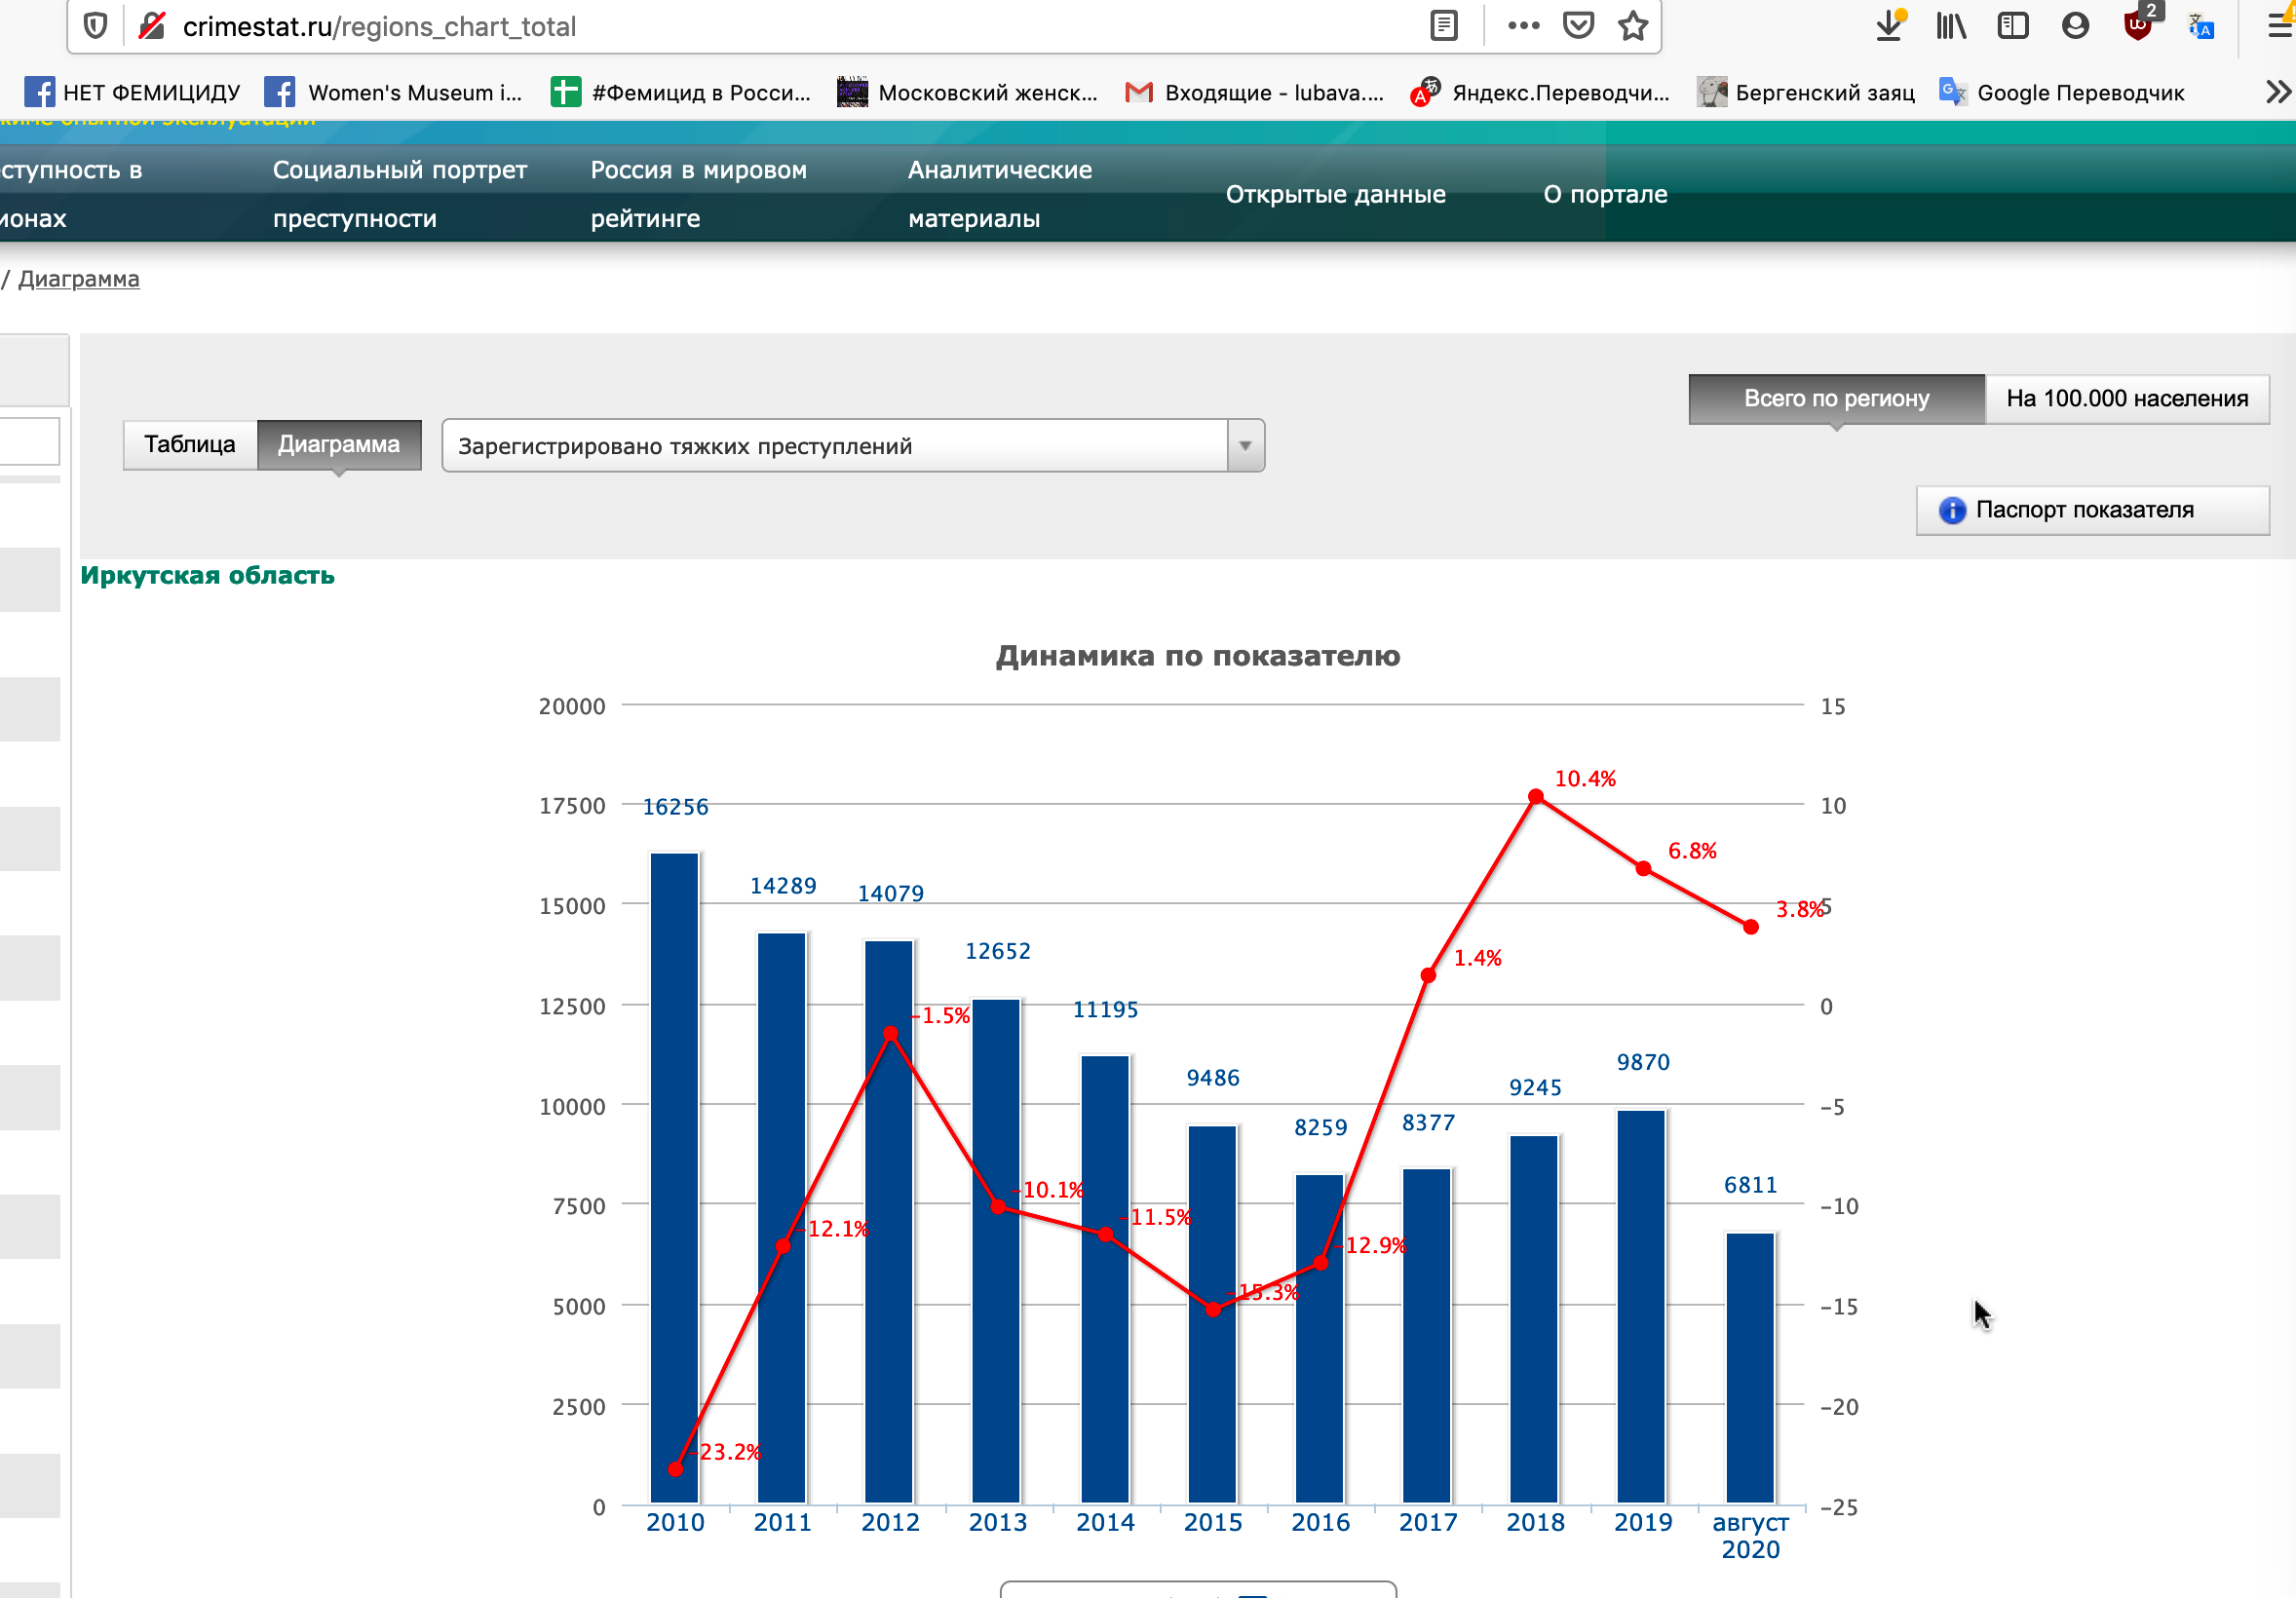2296x1598 pixels.
Task: Follow the Диаграмма breadcrumb link
Action: [x=79, y=279]
